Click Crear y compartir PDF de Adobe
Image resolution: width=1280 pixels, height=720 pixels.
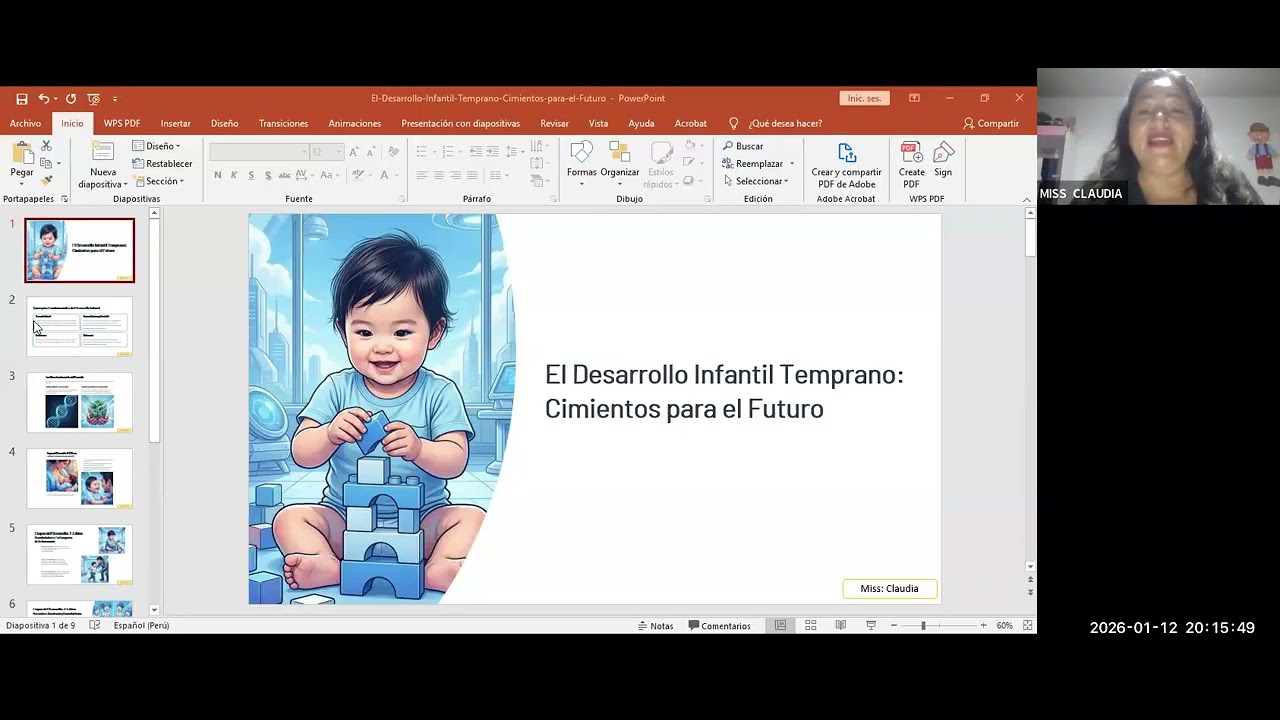click(x=846, y=165)
